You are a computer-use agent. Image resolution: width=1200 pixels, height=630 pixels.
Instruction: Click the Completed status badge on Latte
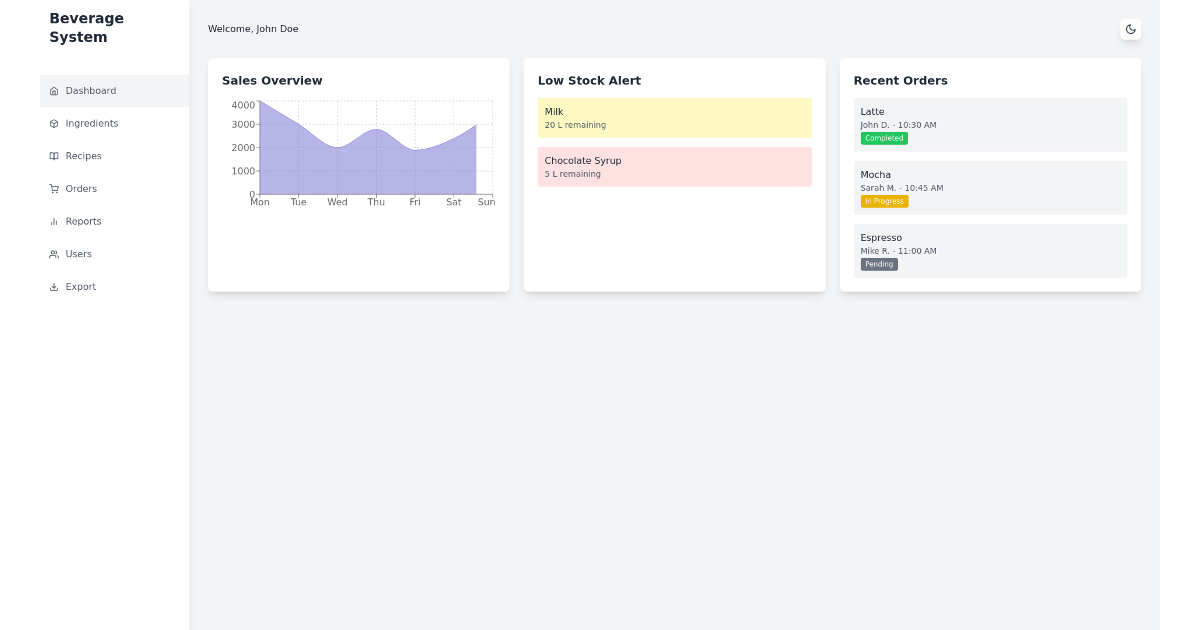[x=884, y=138]
